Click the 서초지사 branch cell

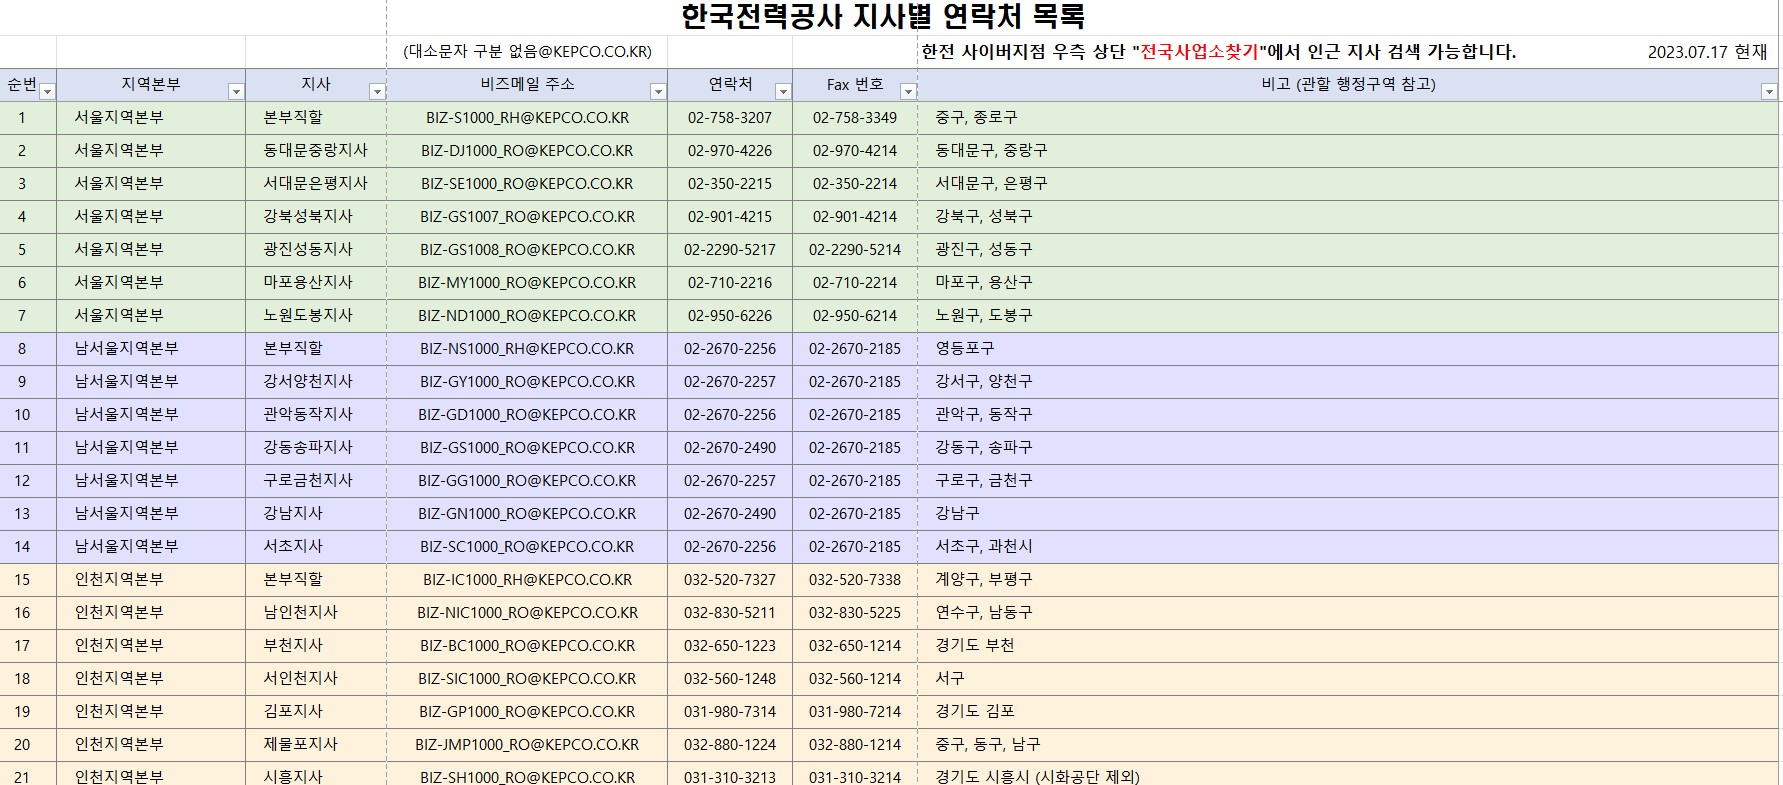point(316,547)
